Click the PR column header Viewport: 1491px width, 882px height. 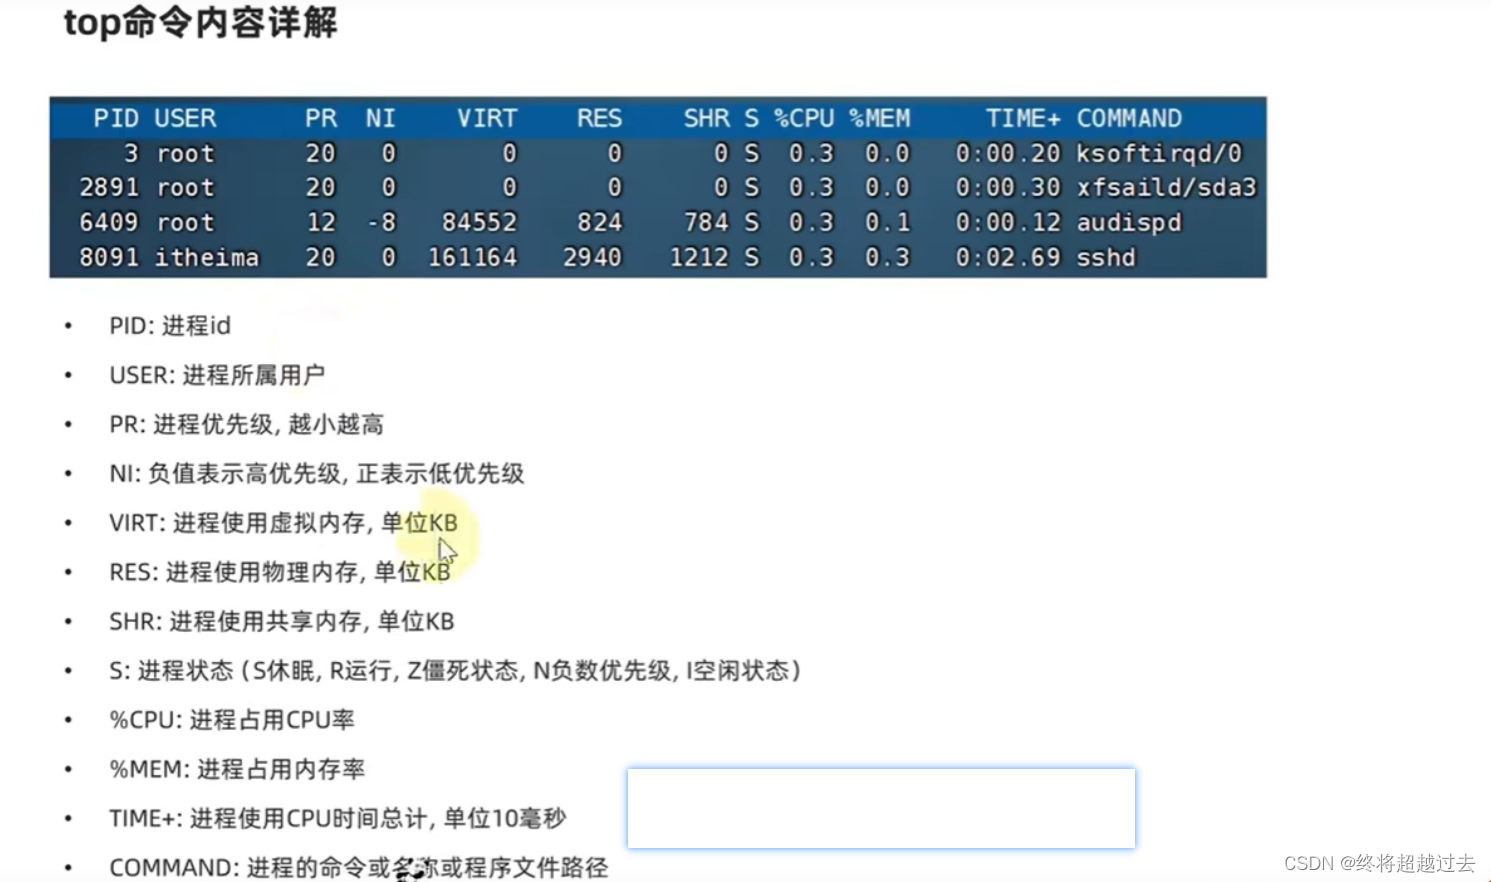click(321, 118)
